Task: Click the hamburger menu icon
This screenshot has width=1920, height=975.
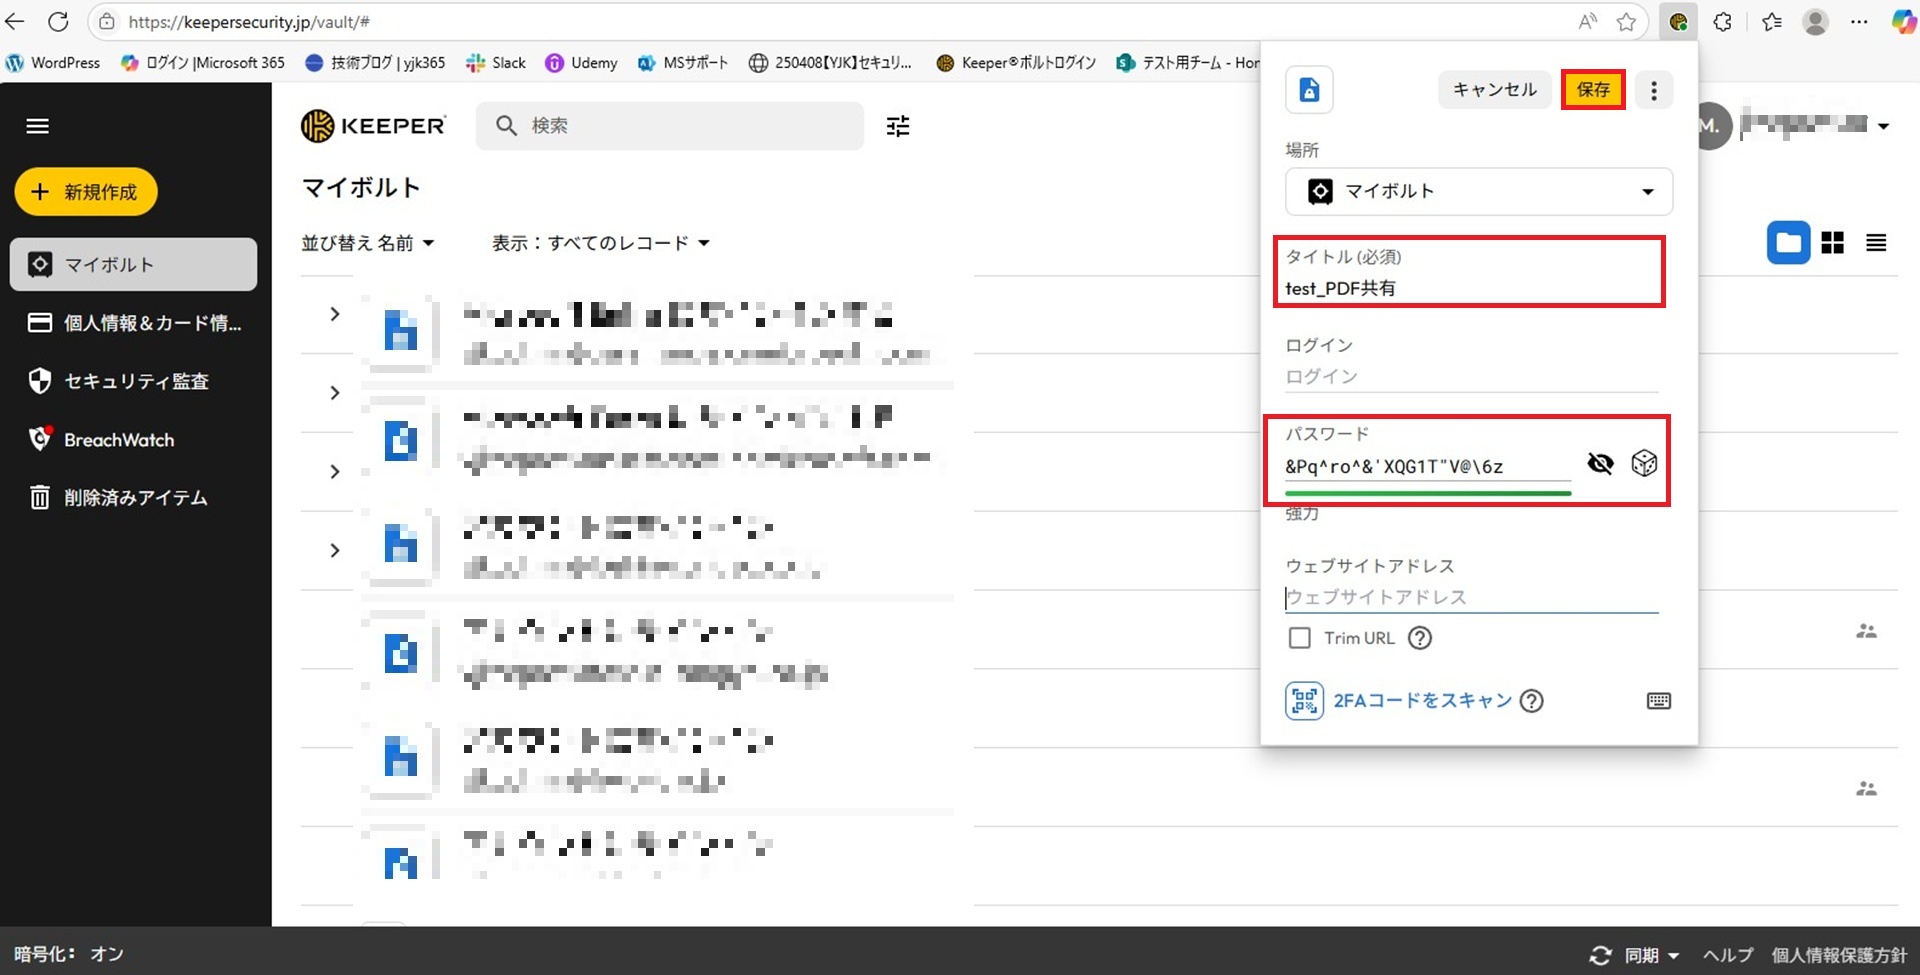Action: [38, 126]
